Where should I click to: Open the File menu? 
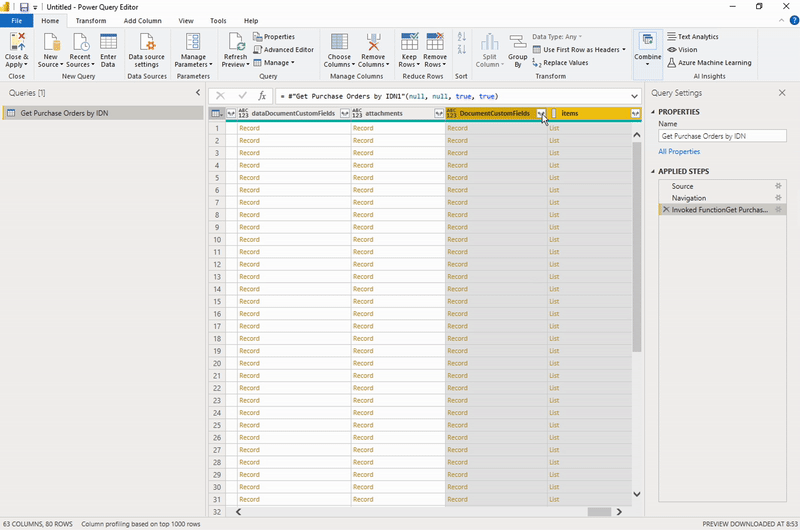pos(16,21)
